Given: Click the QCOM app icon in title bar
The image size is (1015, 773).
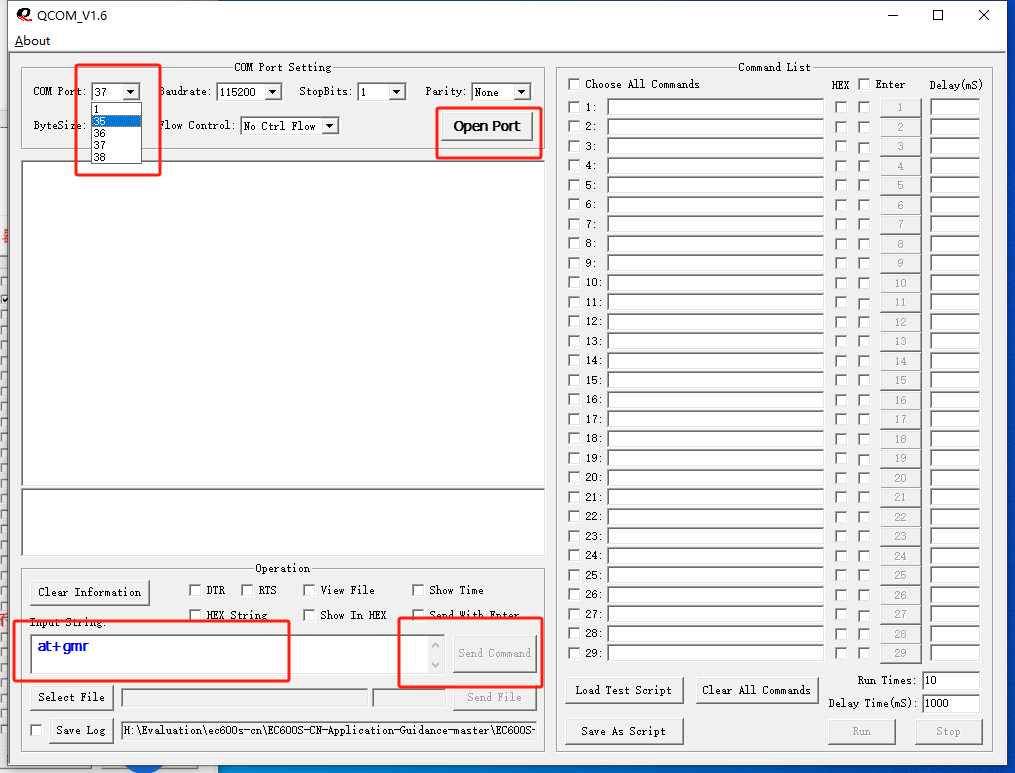Looking at the screenshot, I should pyautogui.click(x=24, y=14).
